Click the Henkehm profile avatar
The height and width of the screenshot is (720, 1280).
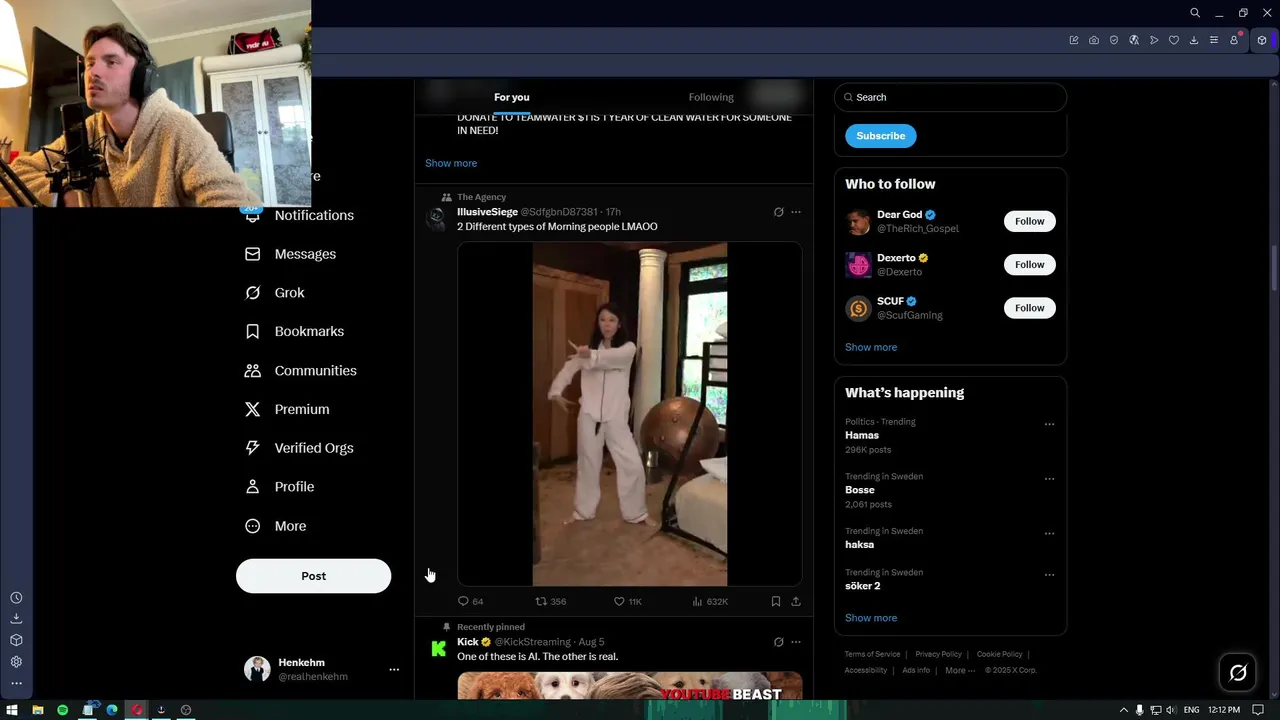coord(258,669)
